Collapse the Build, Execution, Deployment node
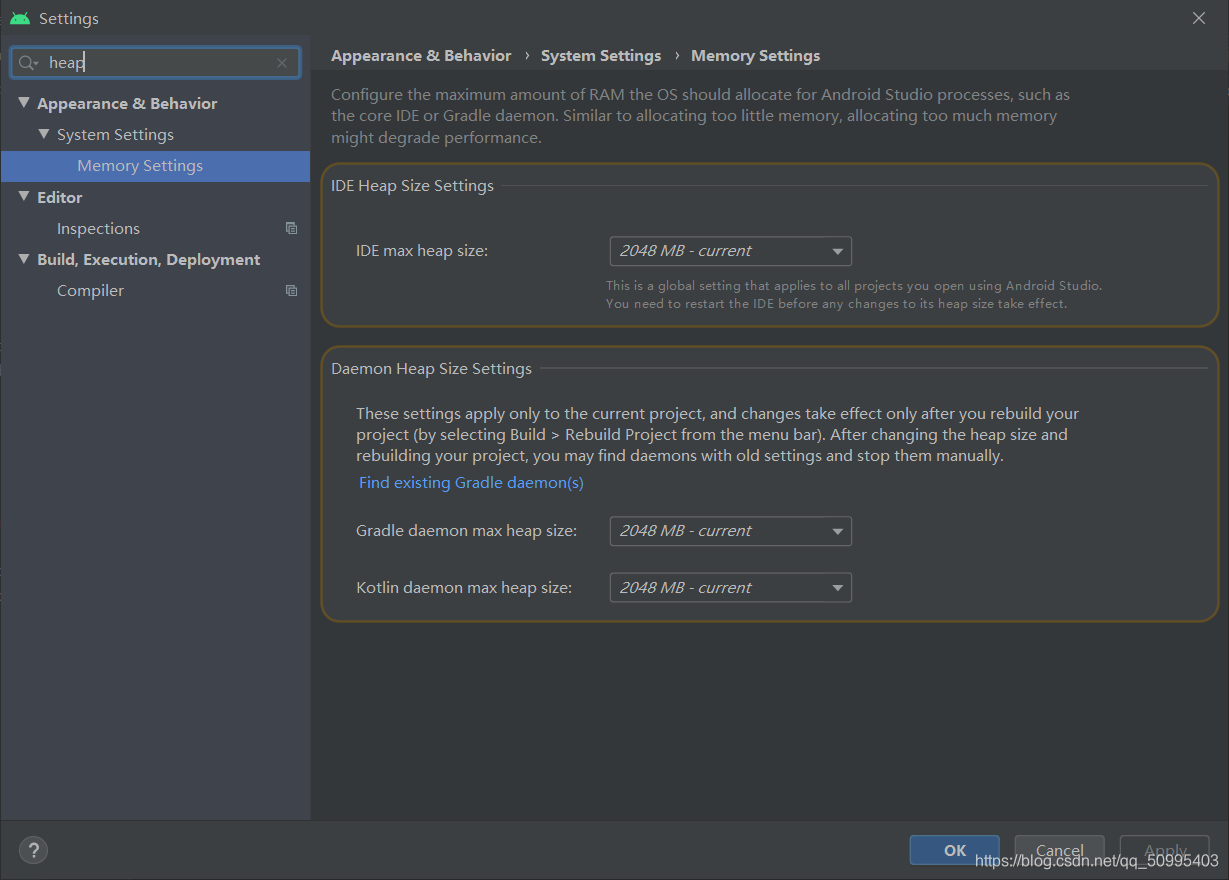Viewport: 1229px width, 880px height. 24,259
